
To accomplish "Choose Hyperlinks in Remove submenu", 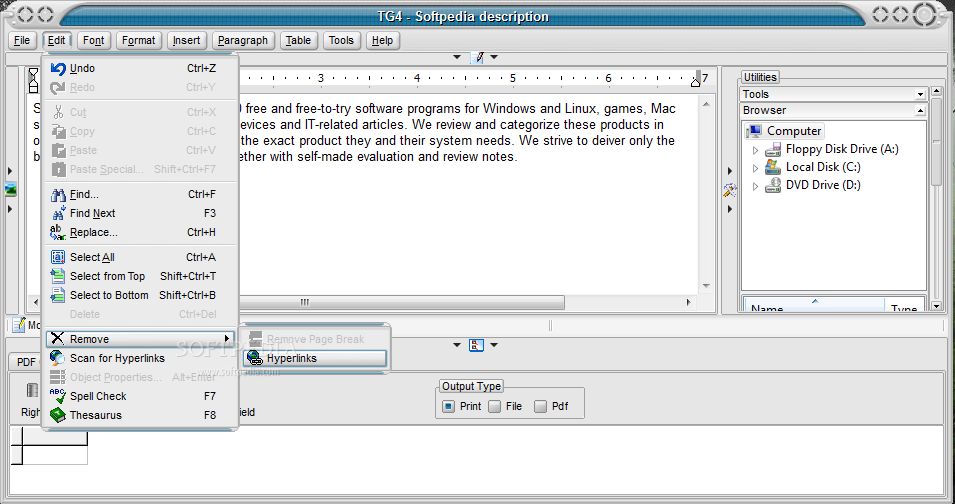I will pyautogui.click(x=315, y=359).
